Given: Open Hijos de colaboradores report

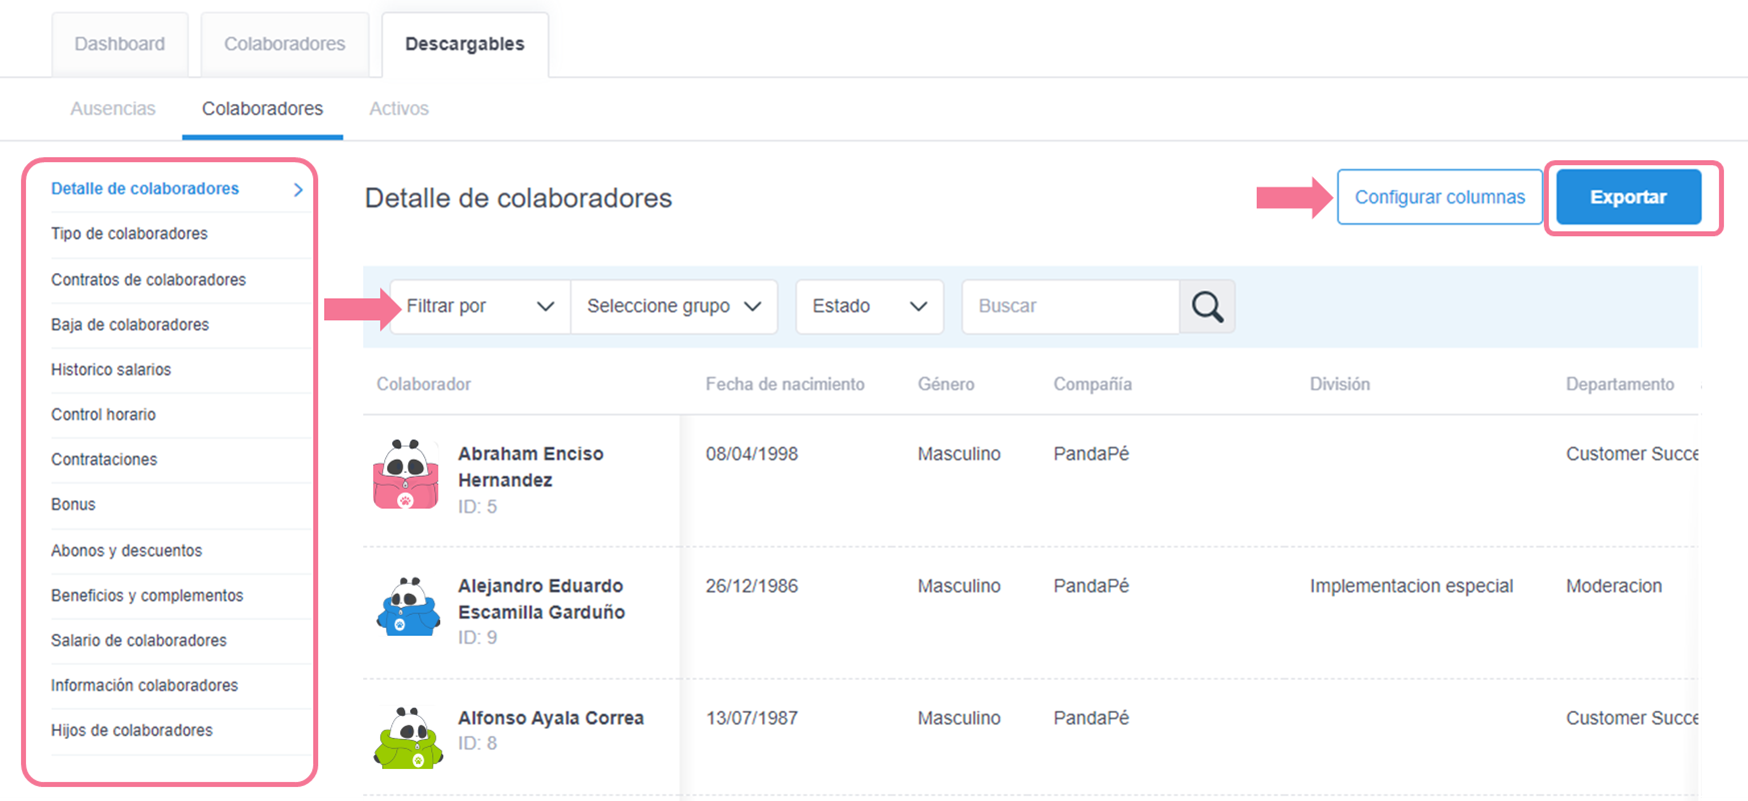Looking at the screenshot, I should 132,731.
